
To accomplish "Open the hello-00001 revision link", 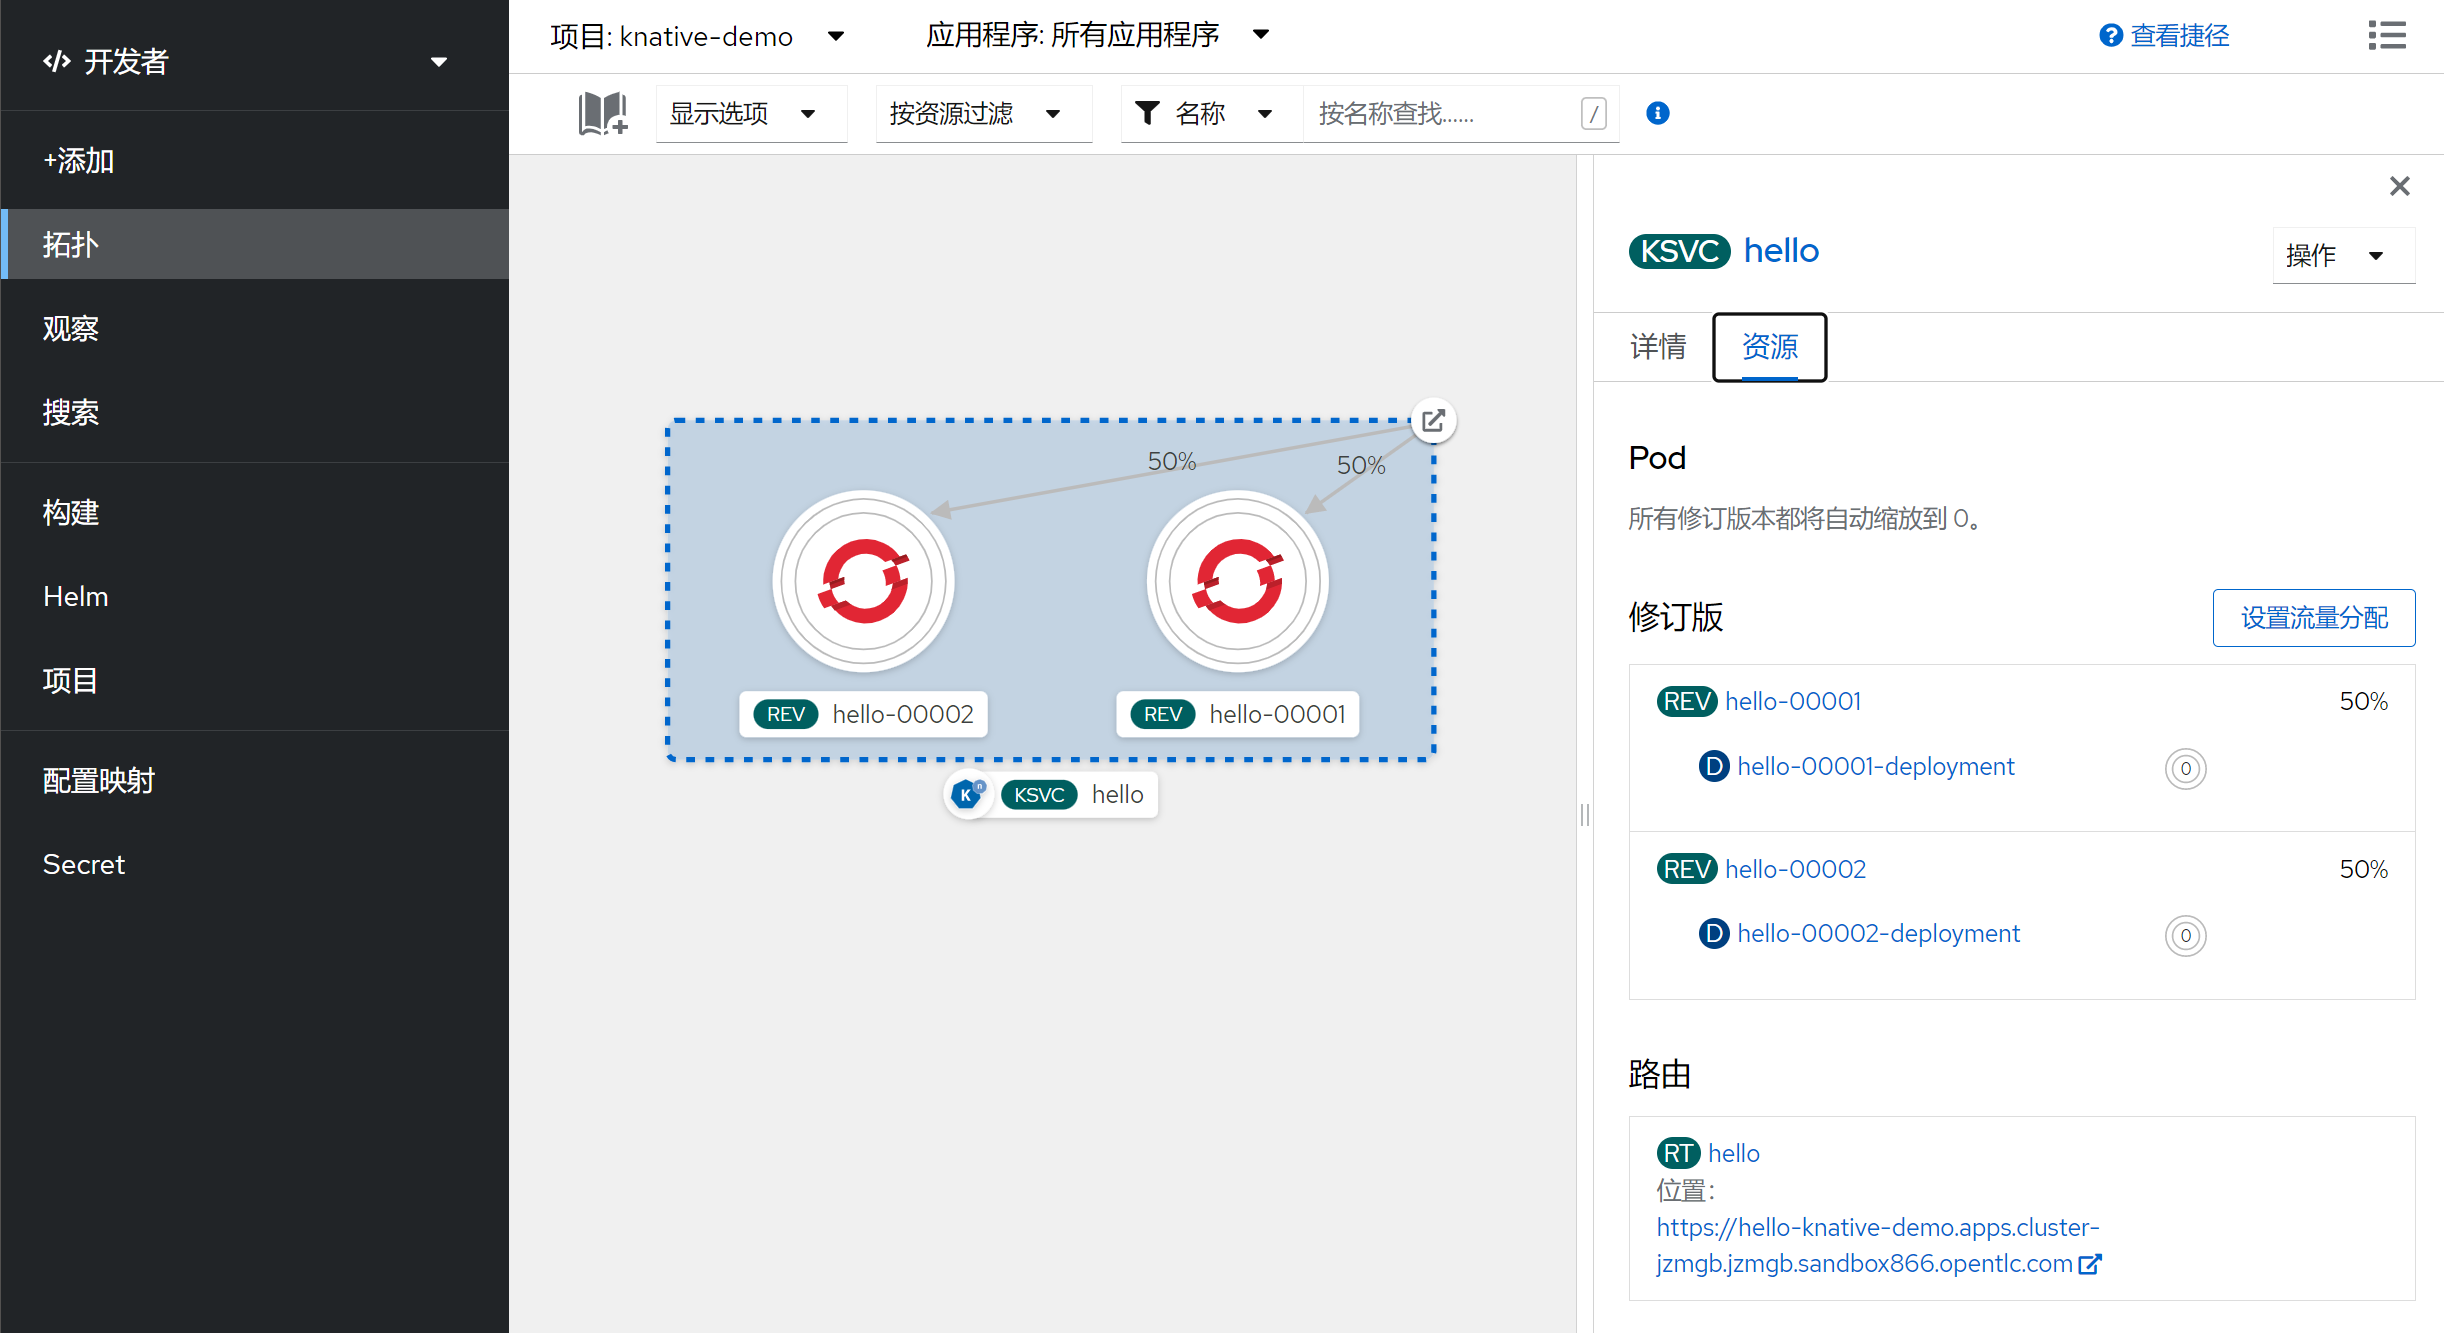I will point(1793,702).
